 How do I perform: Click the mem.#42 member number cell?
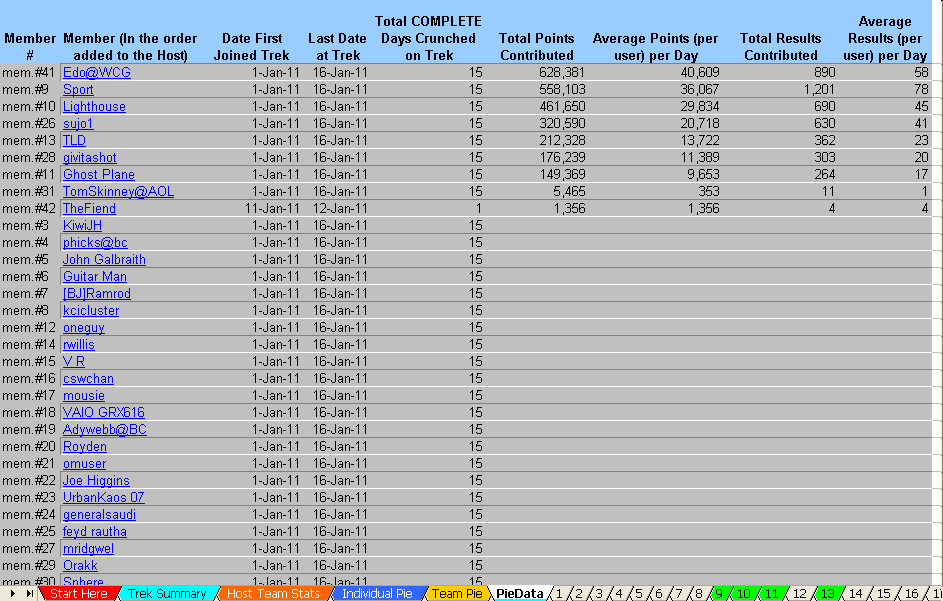click(x=29, y=209)
